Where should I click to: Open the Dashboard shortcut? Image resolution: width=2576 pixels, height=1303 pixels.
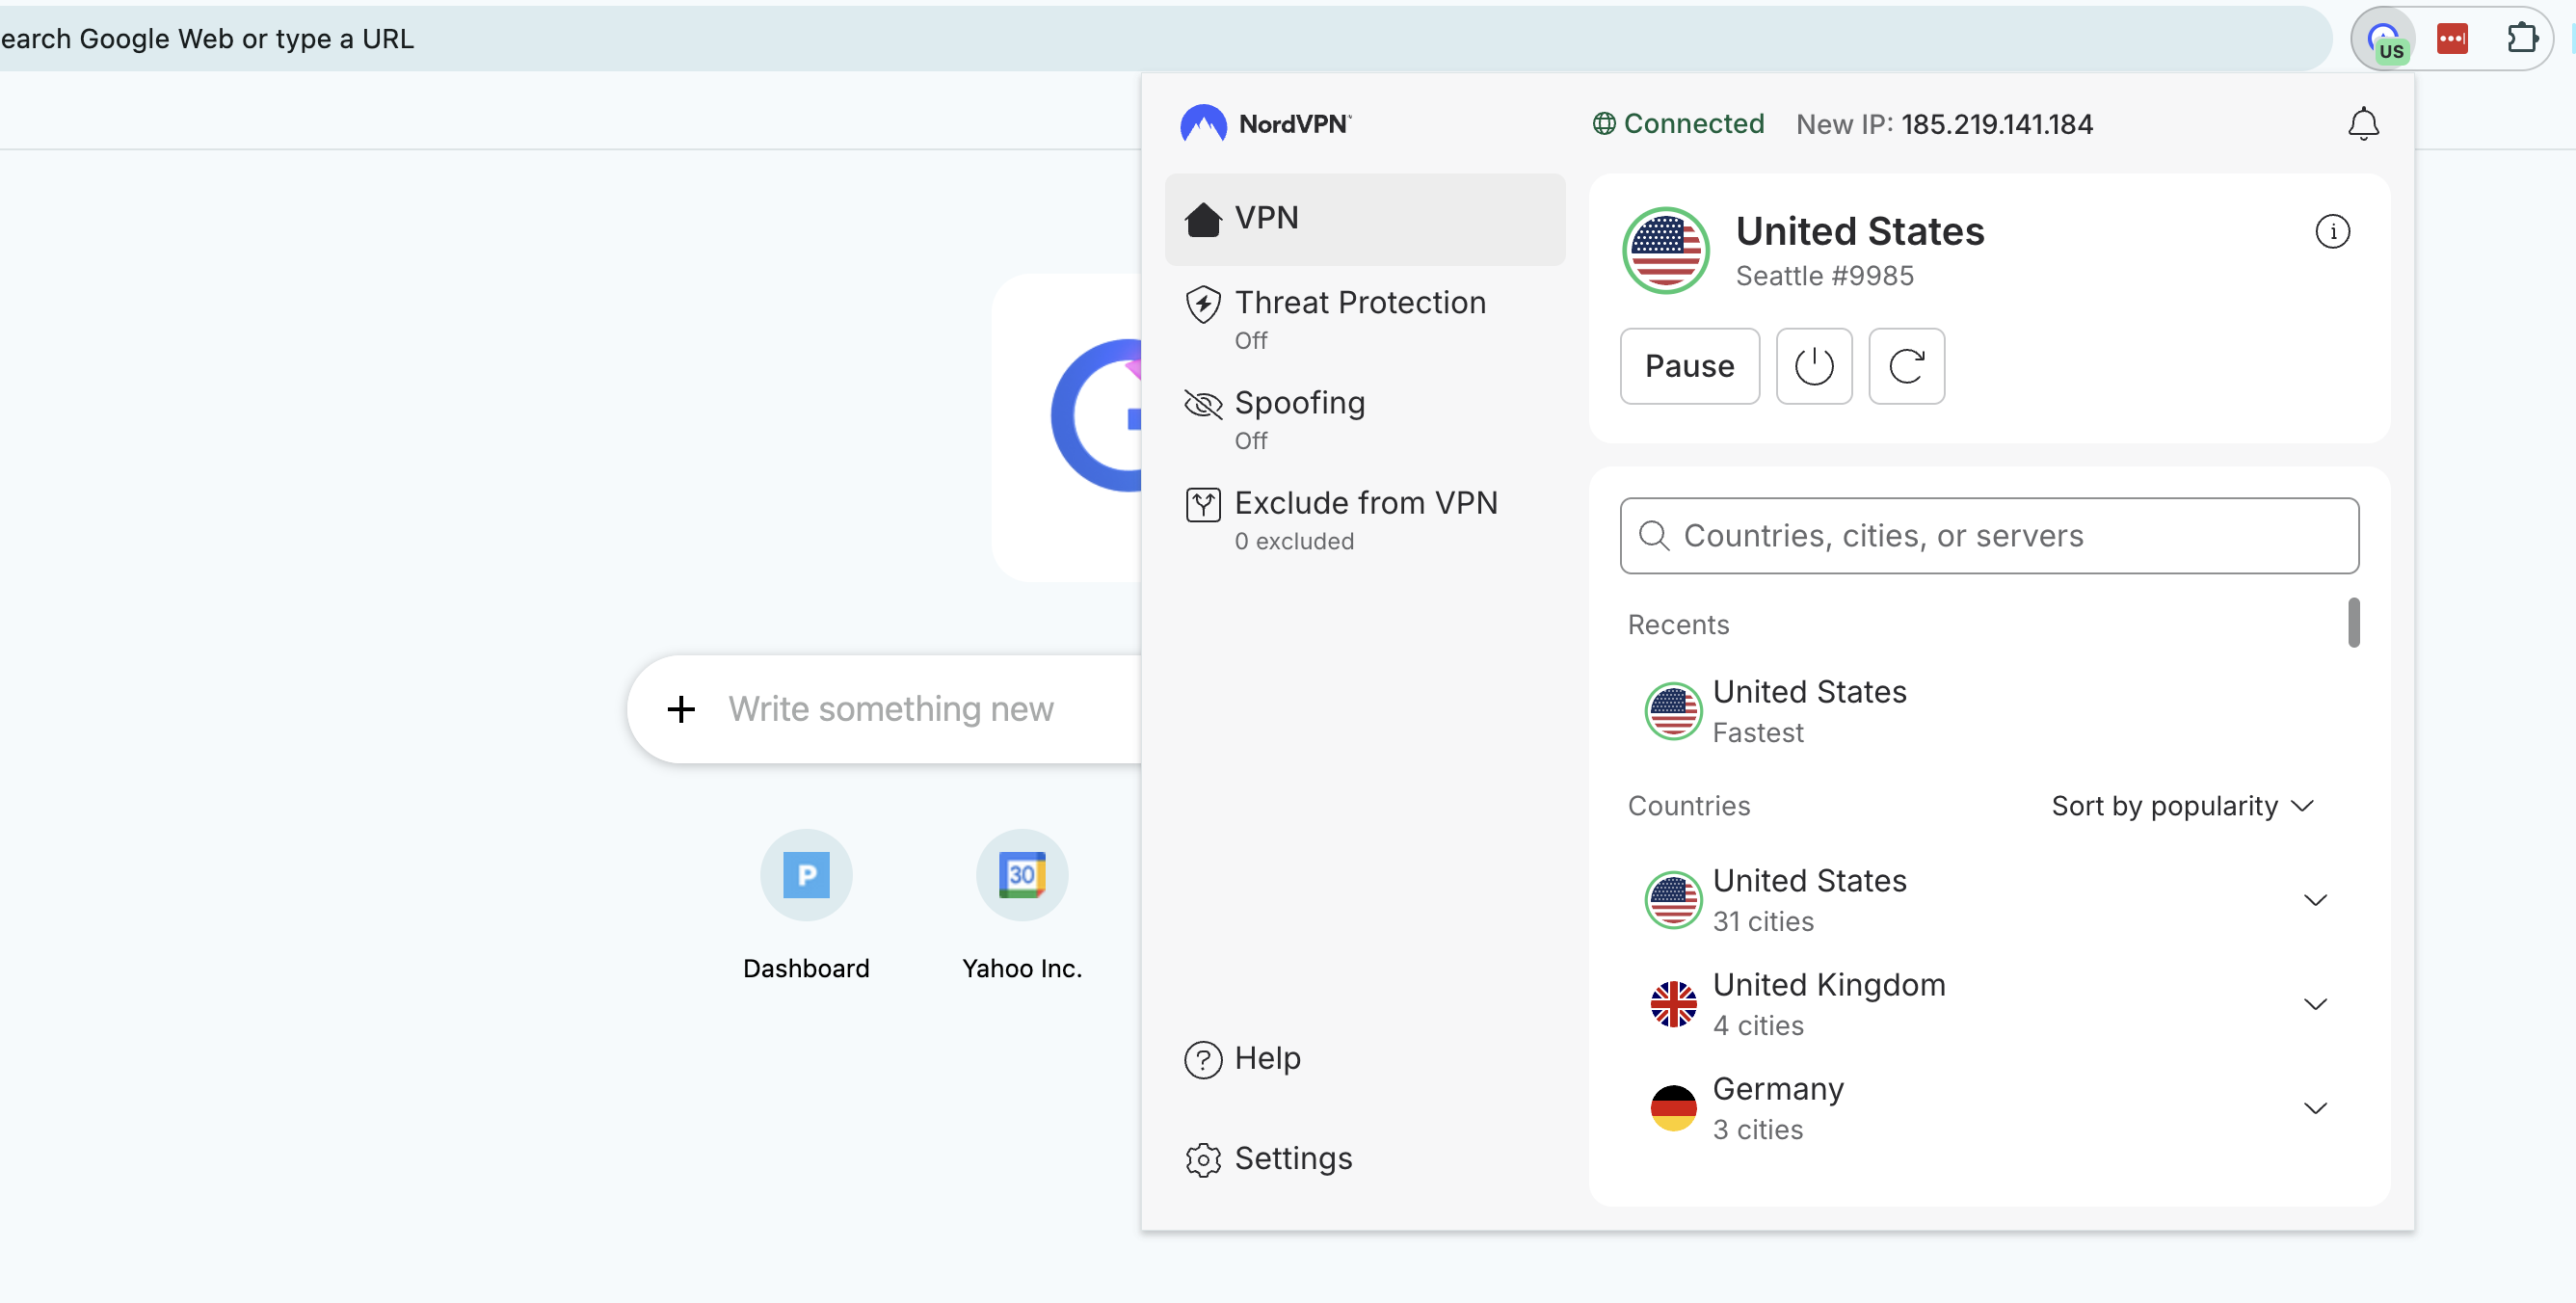(806, 875)
